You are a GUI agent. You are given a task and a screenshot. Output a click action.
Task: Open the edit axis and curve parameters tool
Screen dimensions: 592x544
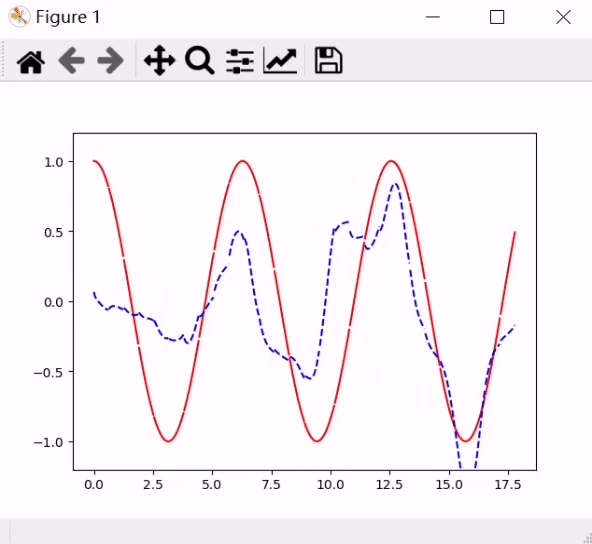point(280,60)
